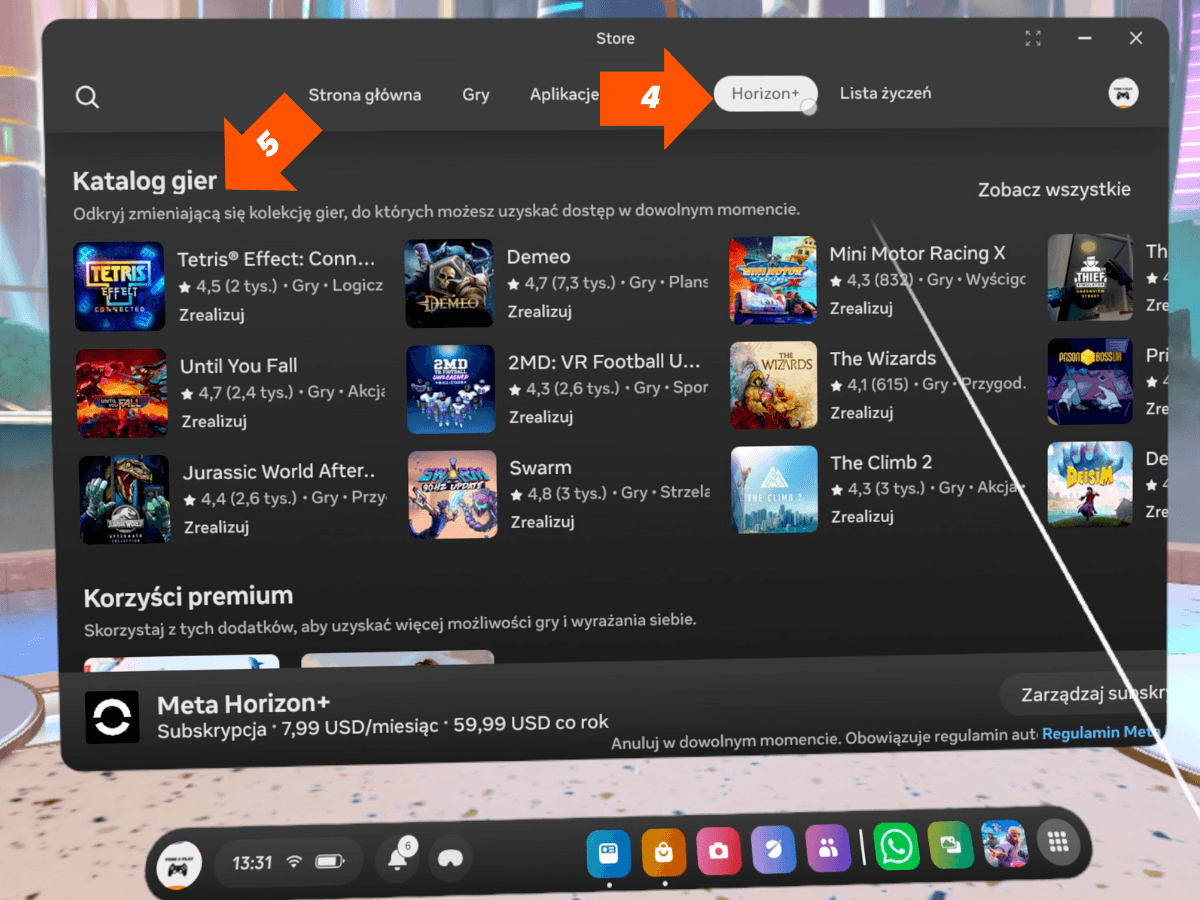
Task: Click the time and battery status panel
Action: (287, 861)
